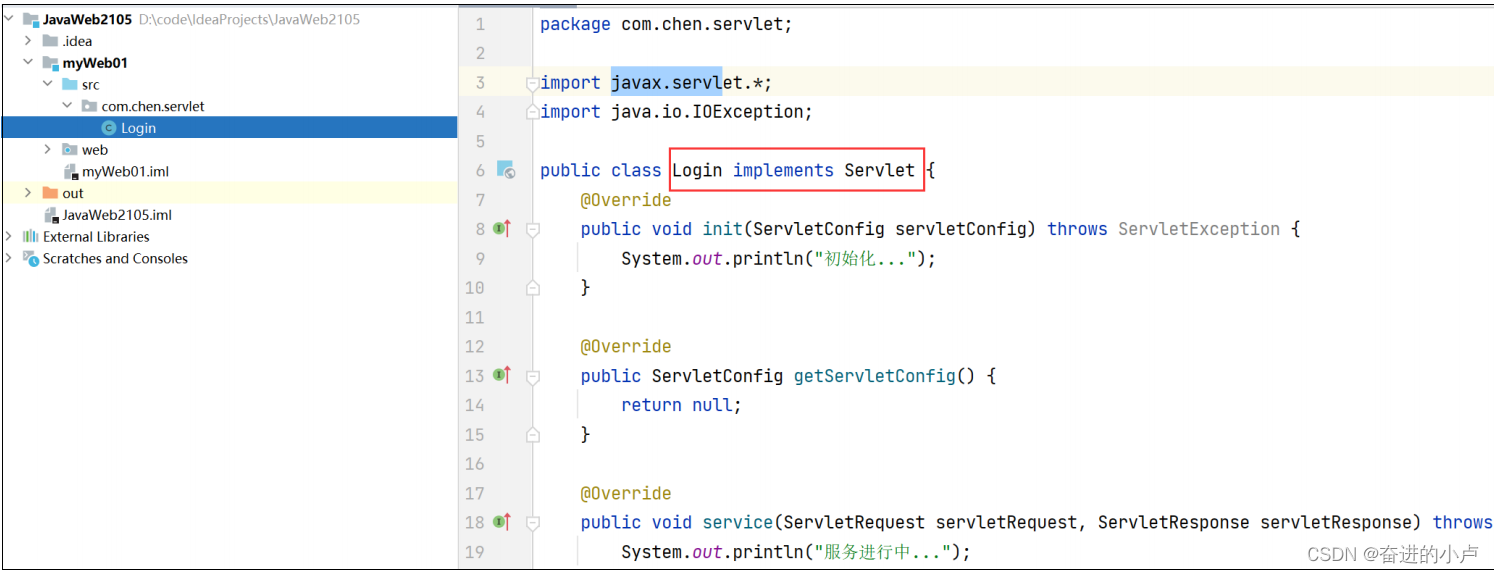Click the Scratches and Consoles icon

click(x=31, y=258)
